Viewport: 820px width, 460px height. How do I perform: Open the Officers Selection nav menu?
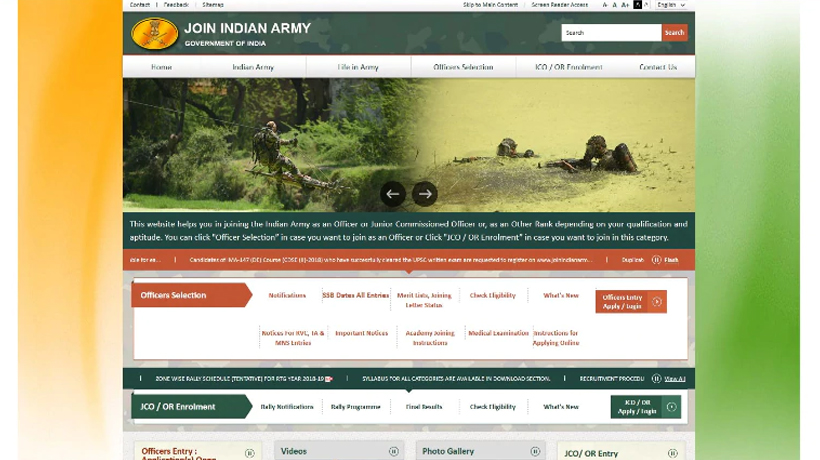point(463,67)
